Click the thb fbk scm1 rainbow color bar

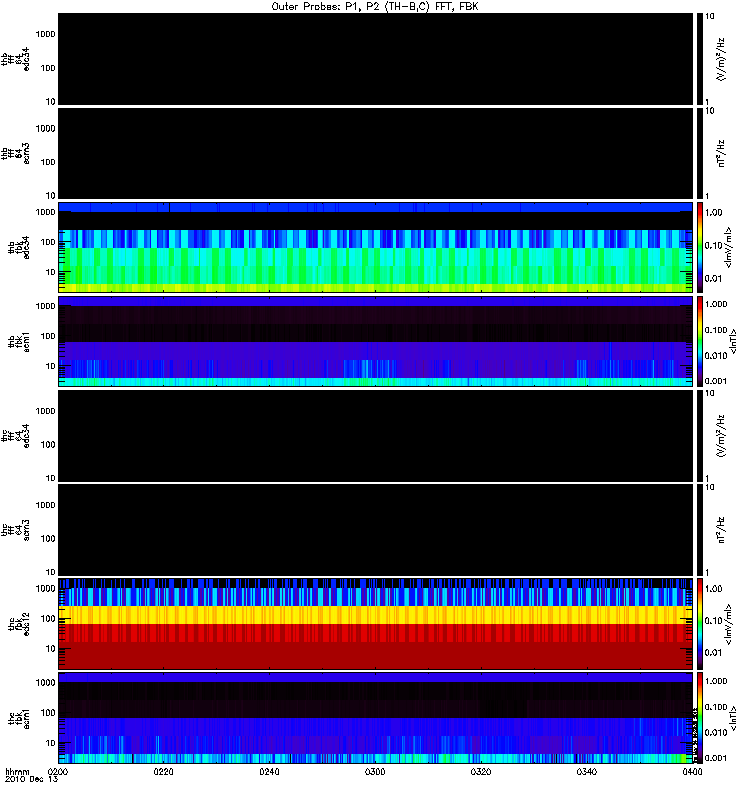(700, 341)
